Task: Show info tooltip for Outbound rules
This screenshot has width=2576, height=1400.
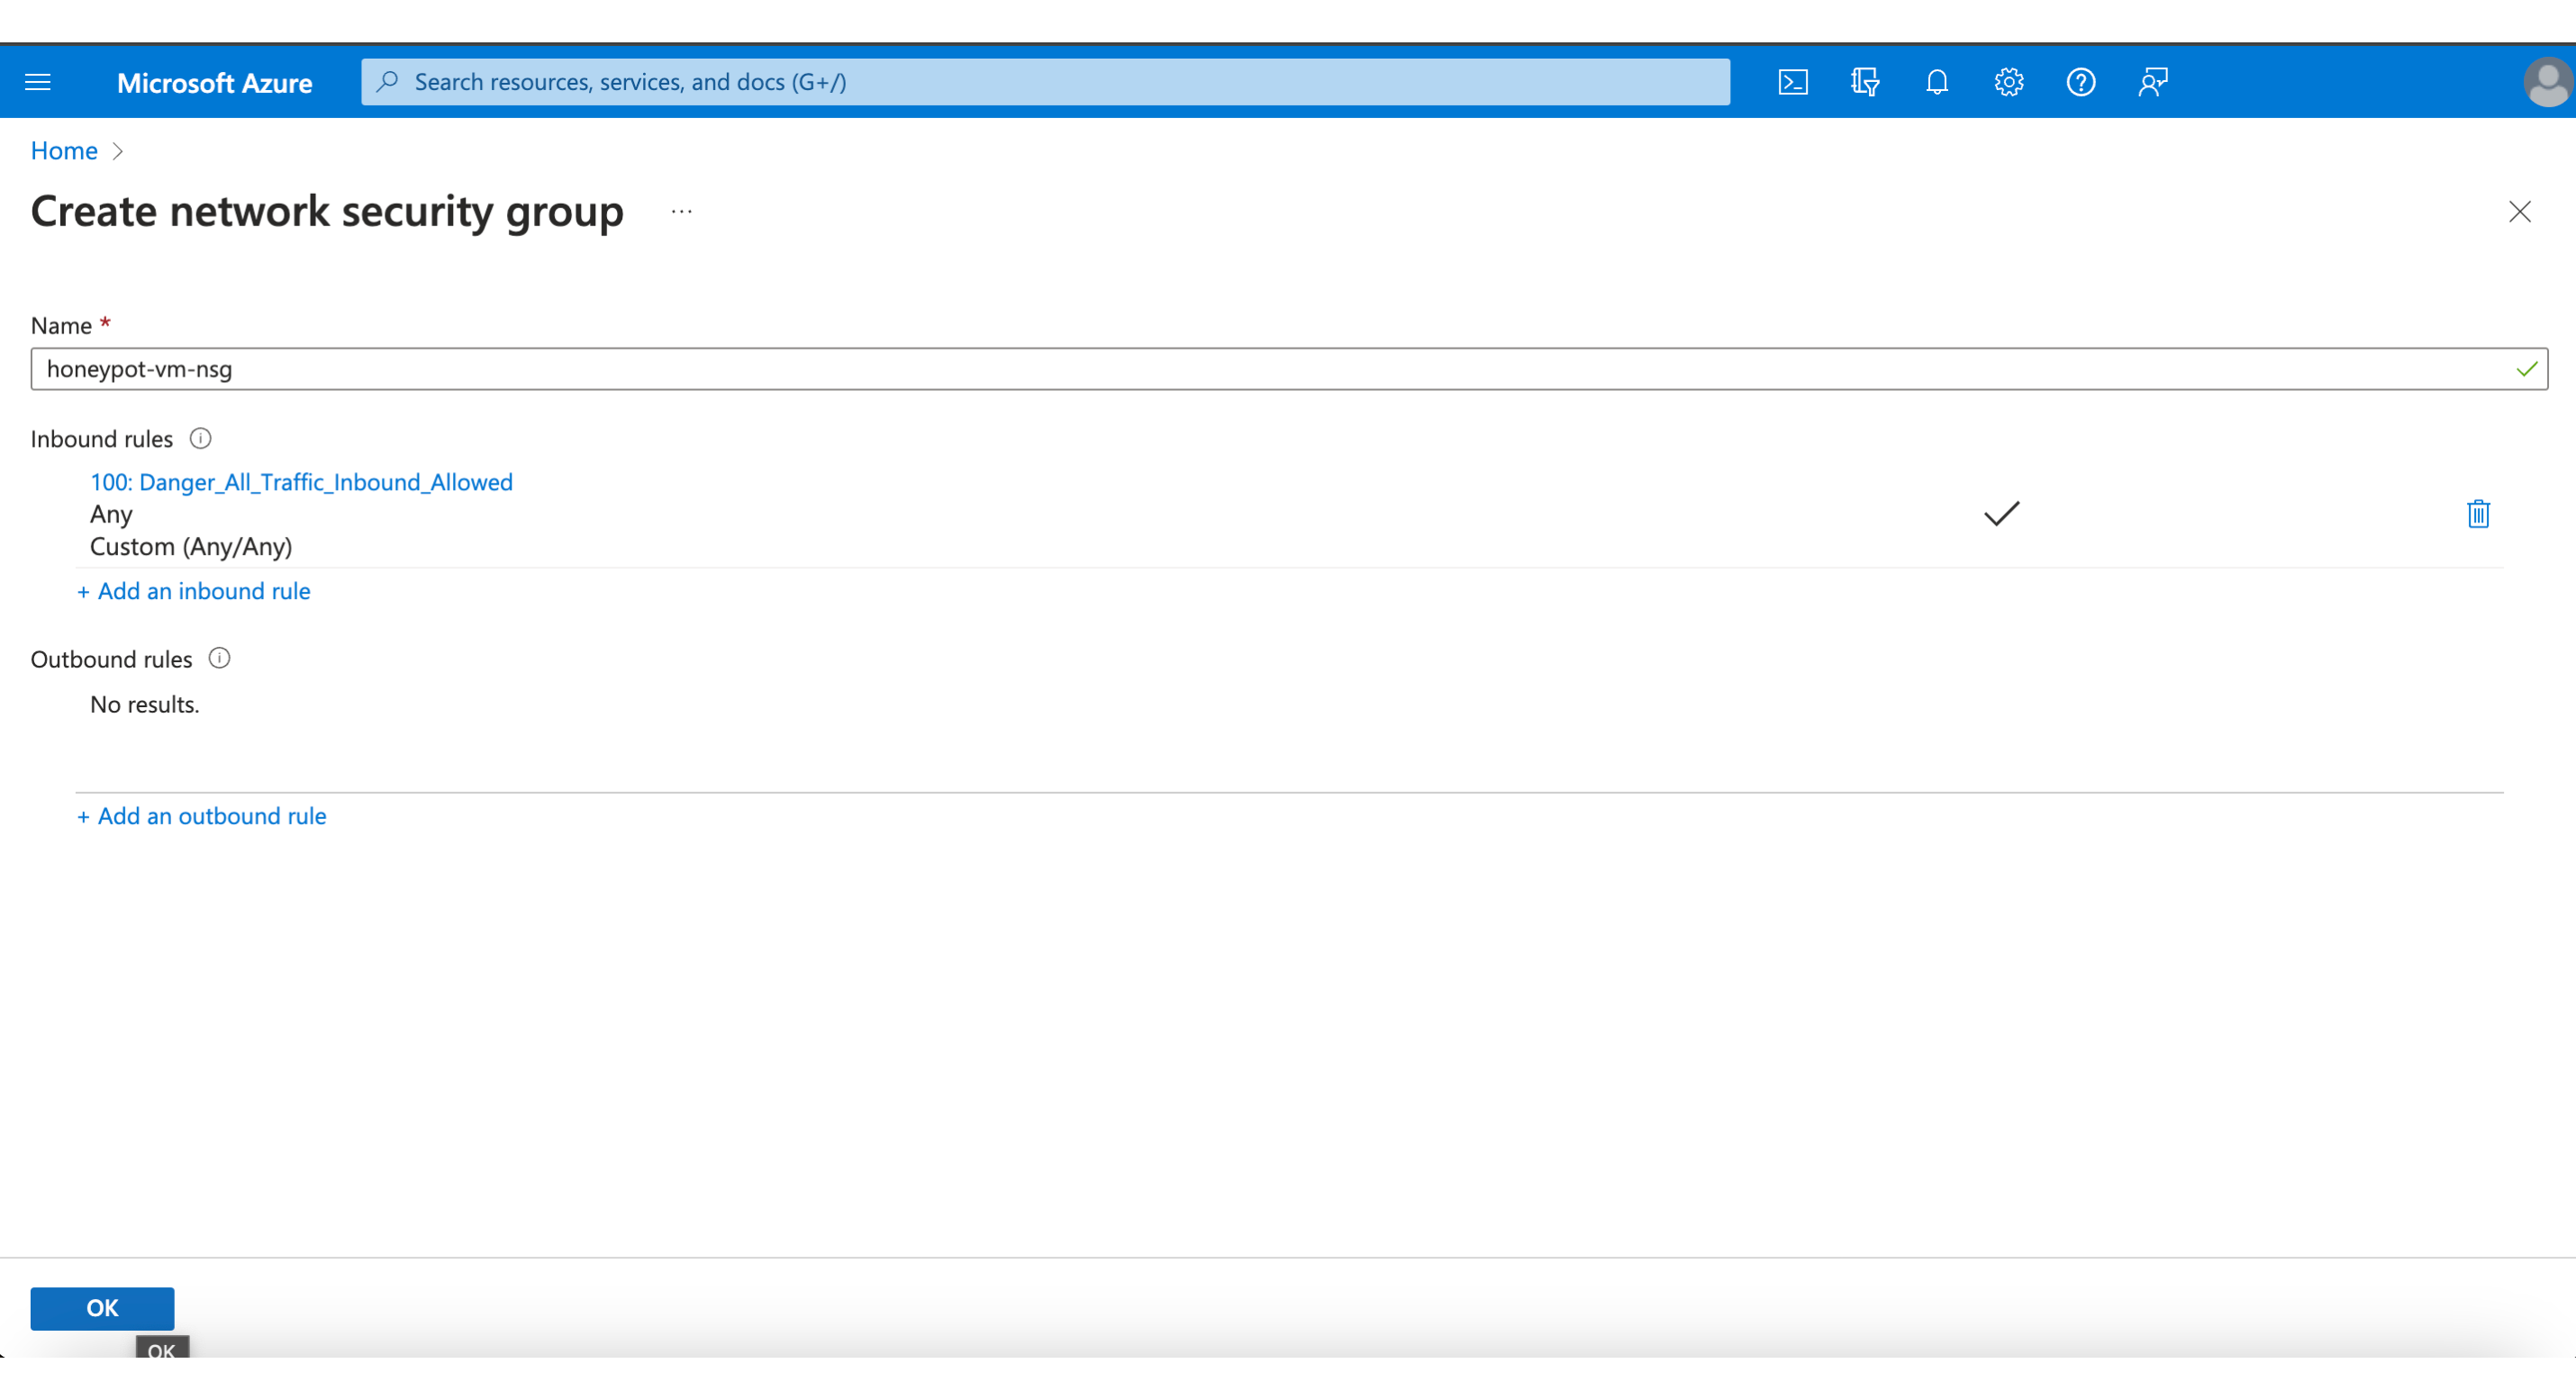Action: [219, 659]
